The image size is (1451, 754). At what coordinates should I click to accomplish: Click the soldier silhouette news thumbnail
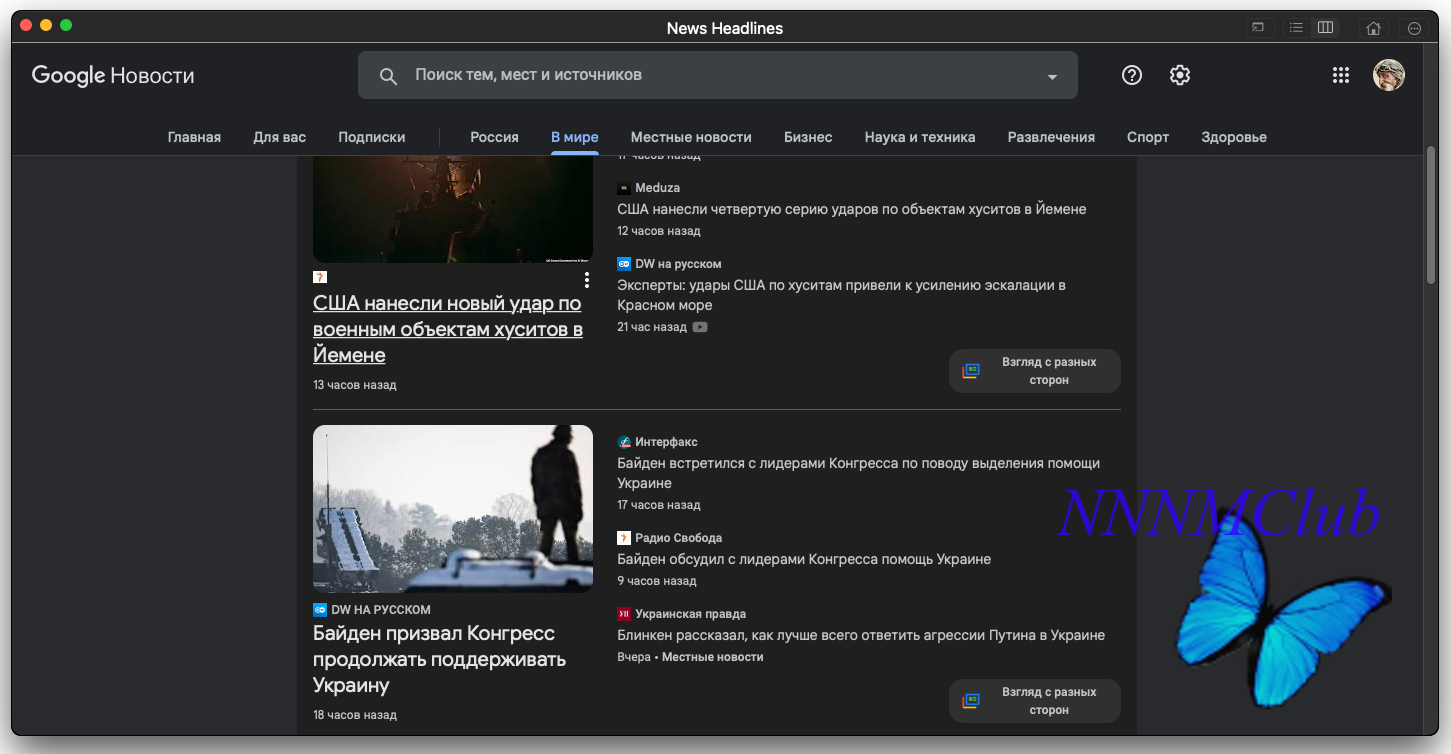[453, 509]
